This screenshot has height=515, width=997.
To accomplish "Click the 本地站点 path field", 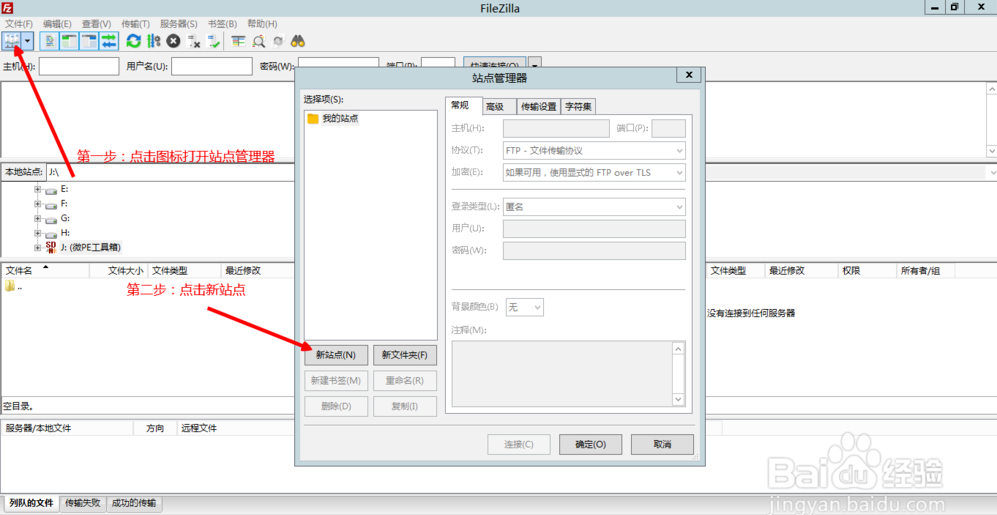I will (170, 172).
